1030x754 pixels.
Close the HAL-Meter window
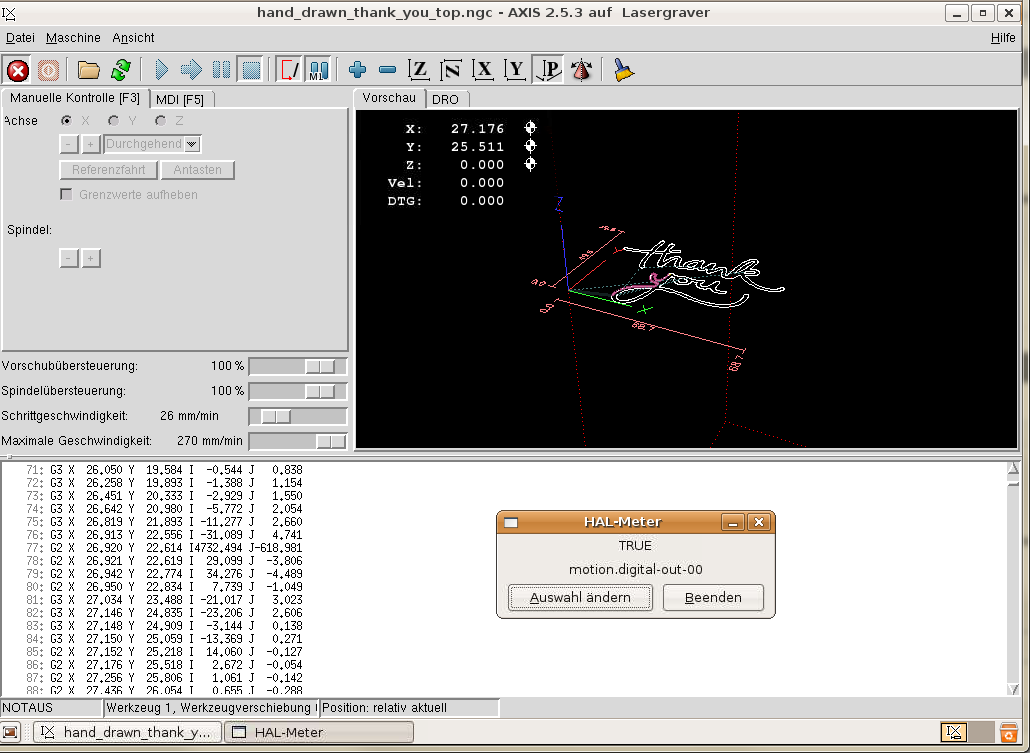coord(759,522)
